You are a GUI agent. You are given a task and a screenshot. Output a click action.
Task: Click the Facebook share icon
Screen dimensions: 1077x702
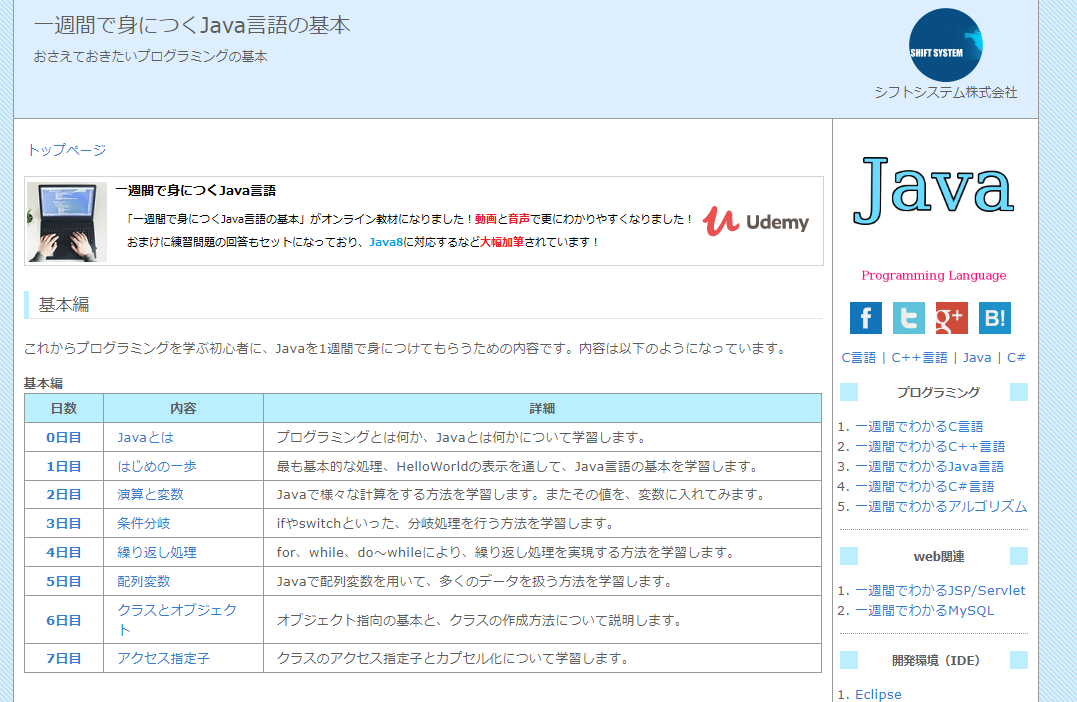point(865,318)
